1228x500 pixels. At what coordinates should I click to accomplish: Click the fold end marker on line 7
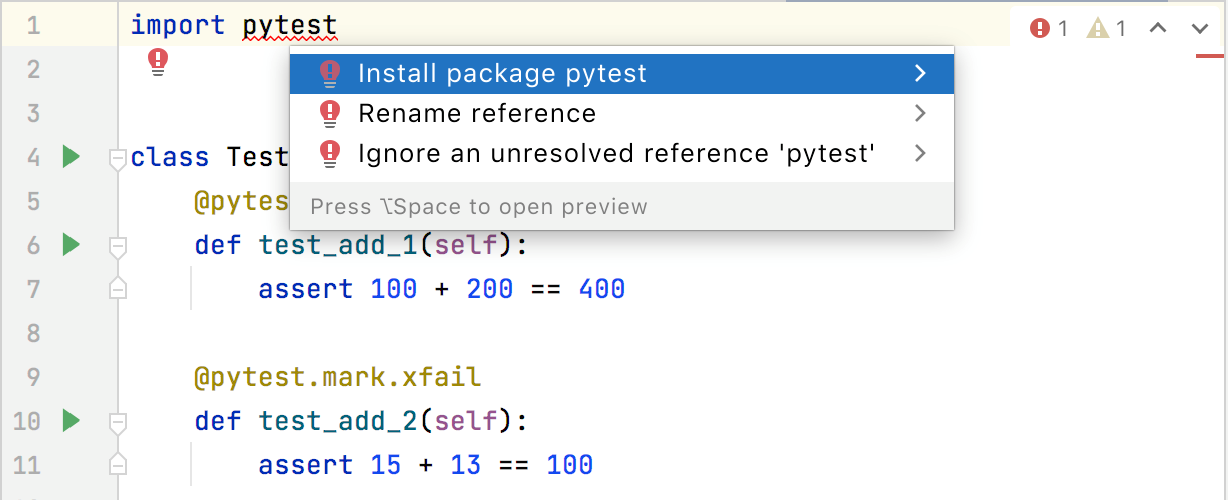point(118,289)
